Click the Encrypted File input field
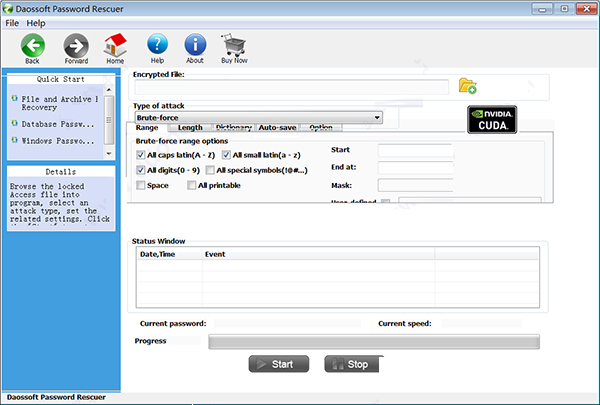600x405 pixels. pyautogui.click(x=292, y=87)
